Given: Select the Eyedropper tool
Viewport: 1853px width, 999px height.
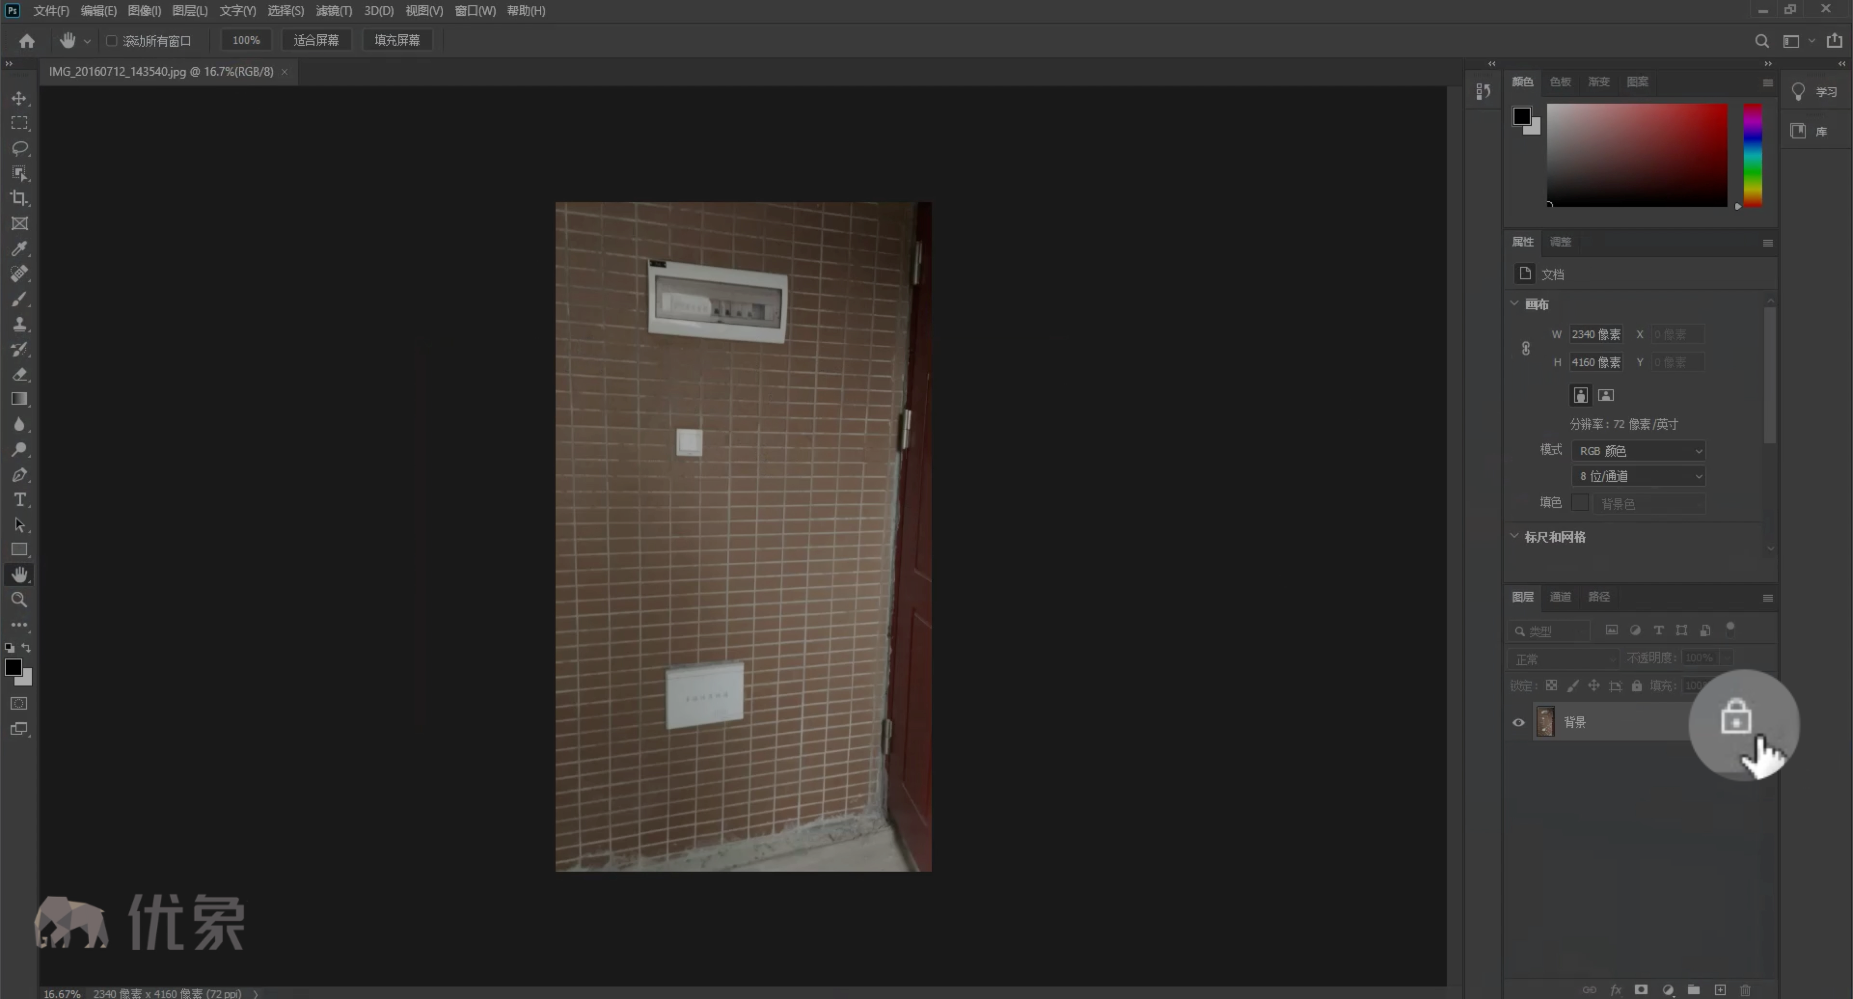Looking at the screenshot, I should tap(19, 249).
